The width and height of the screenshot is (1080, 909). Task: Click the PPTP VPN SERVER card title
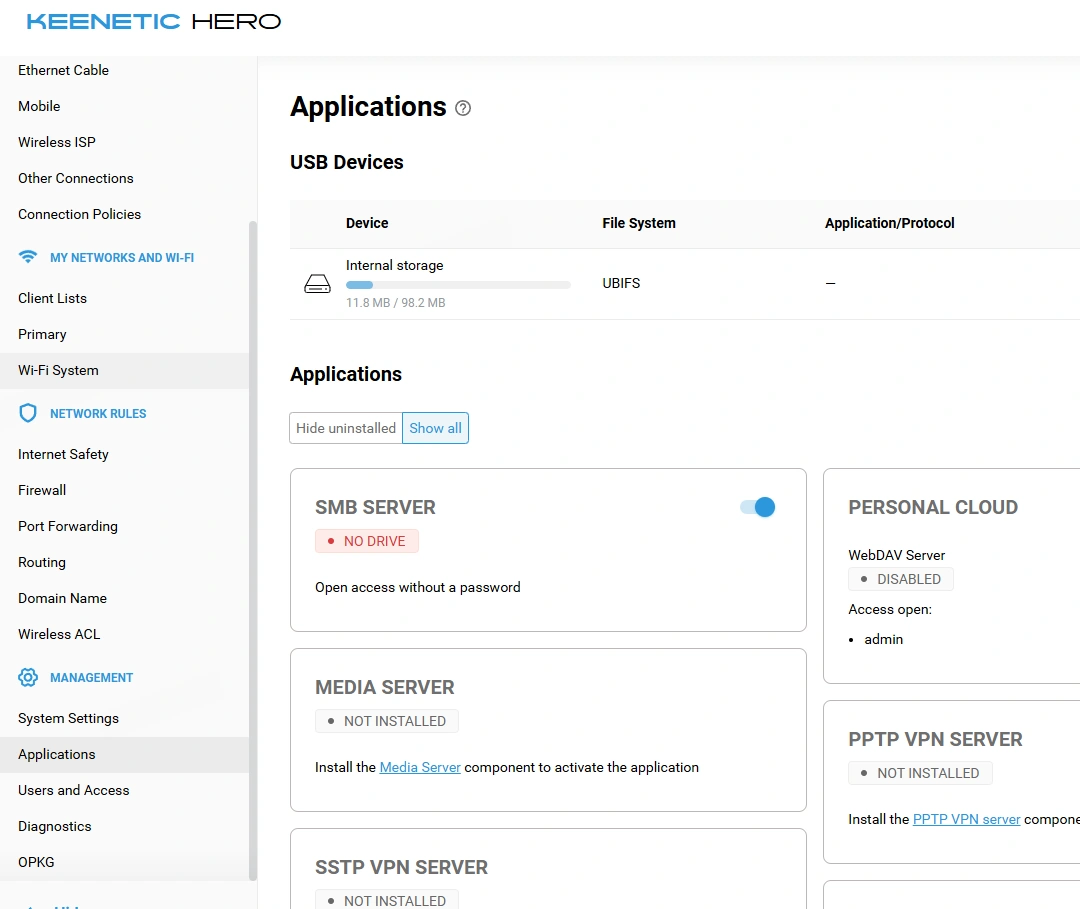pyautogui.click(x=935, y=740)
